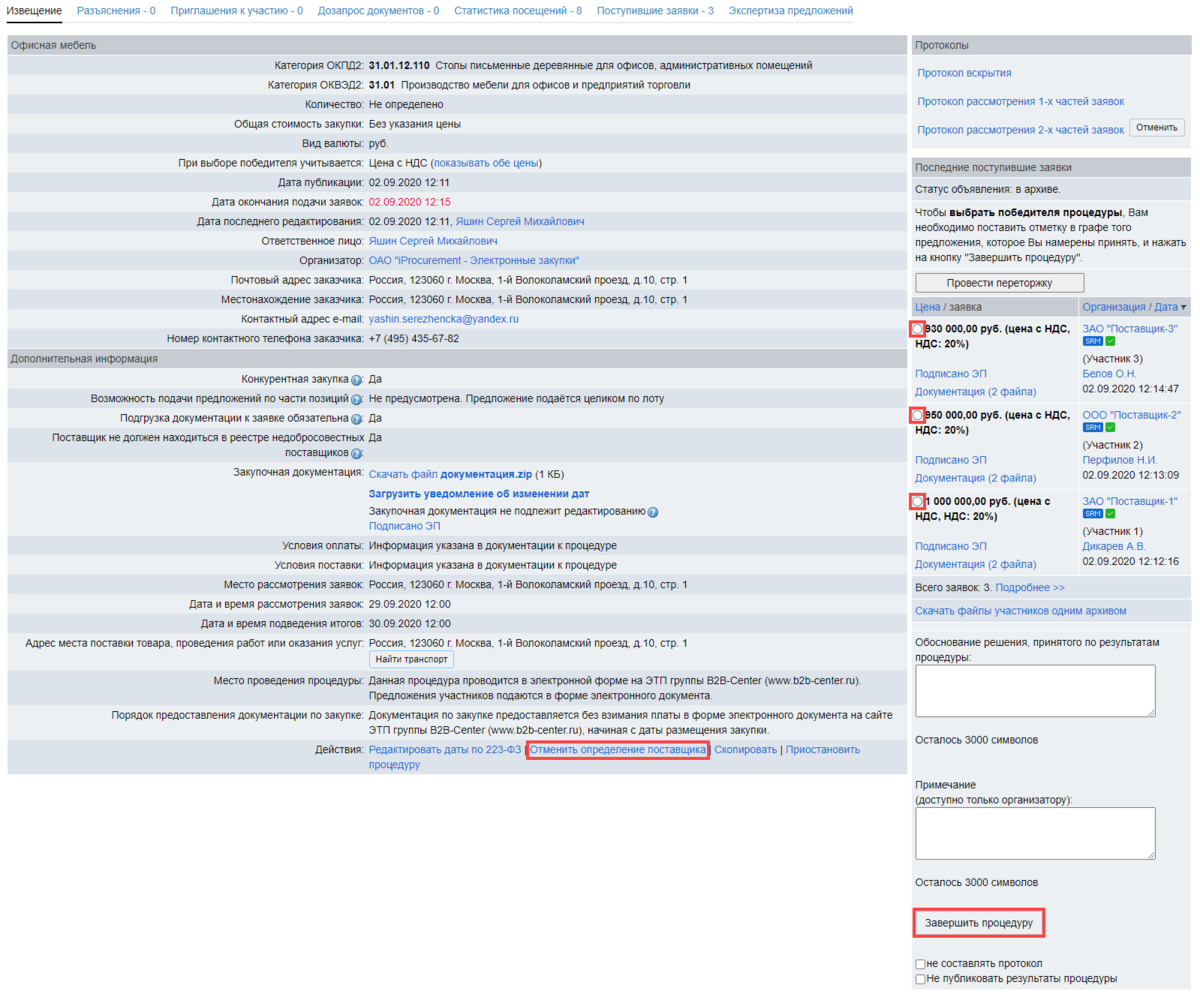This screenshot has width=1200, height=1000.
Task: Select the 930 000,00 руб. offer radio button
Action: 917,329
